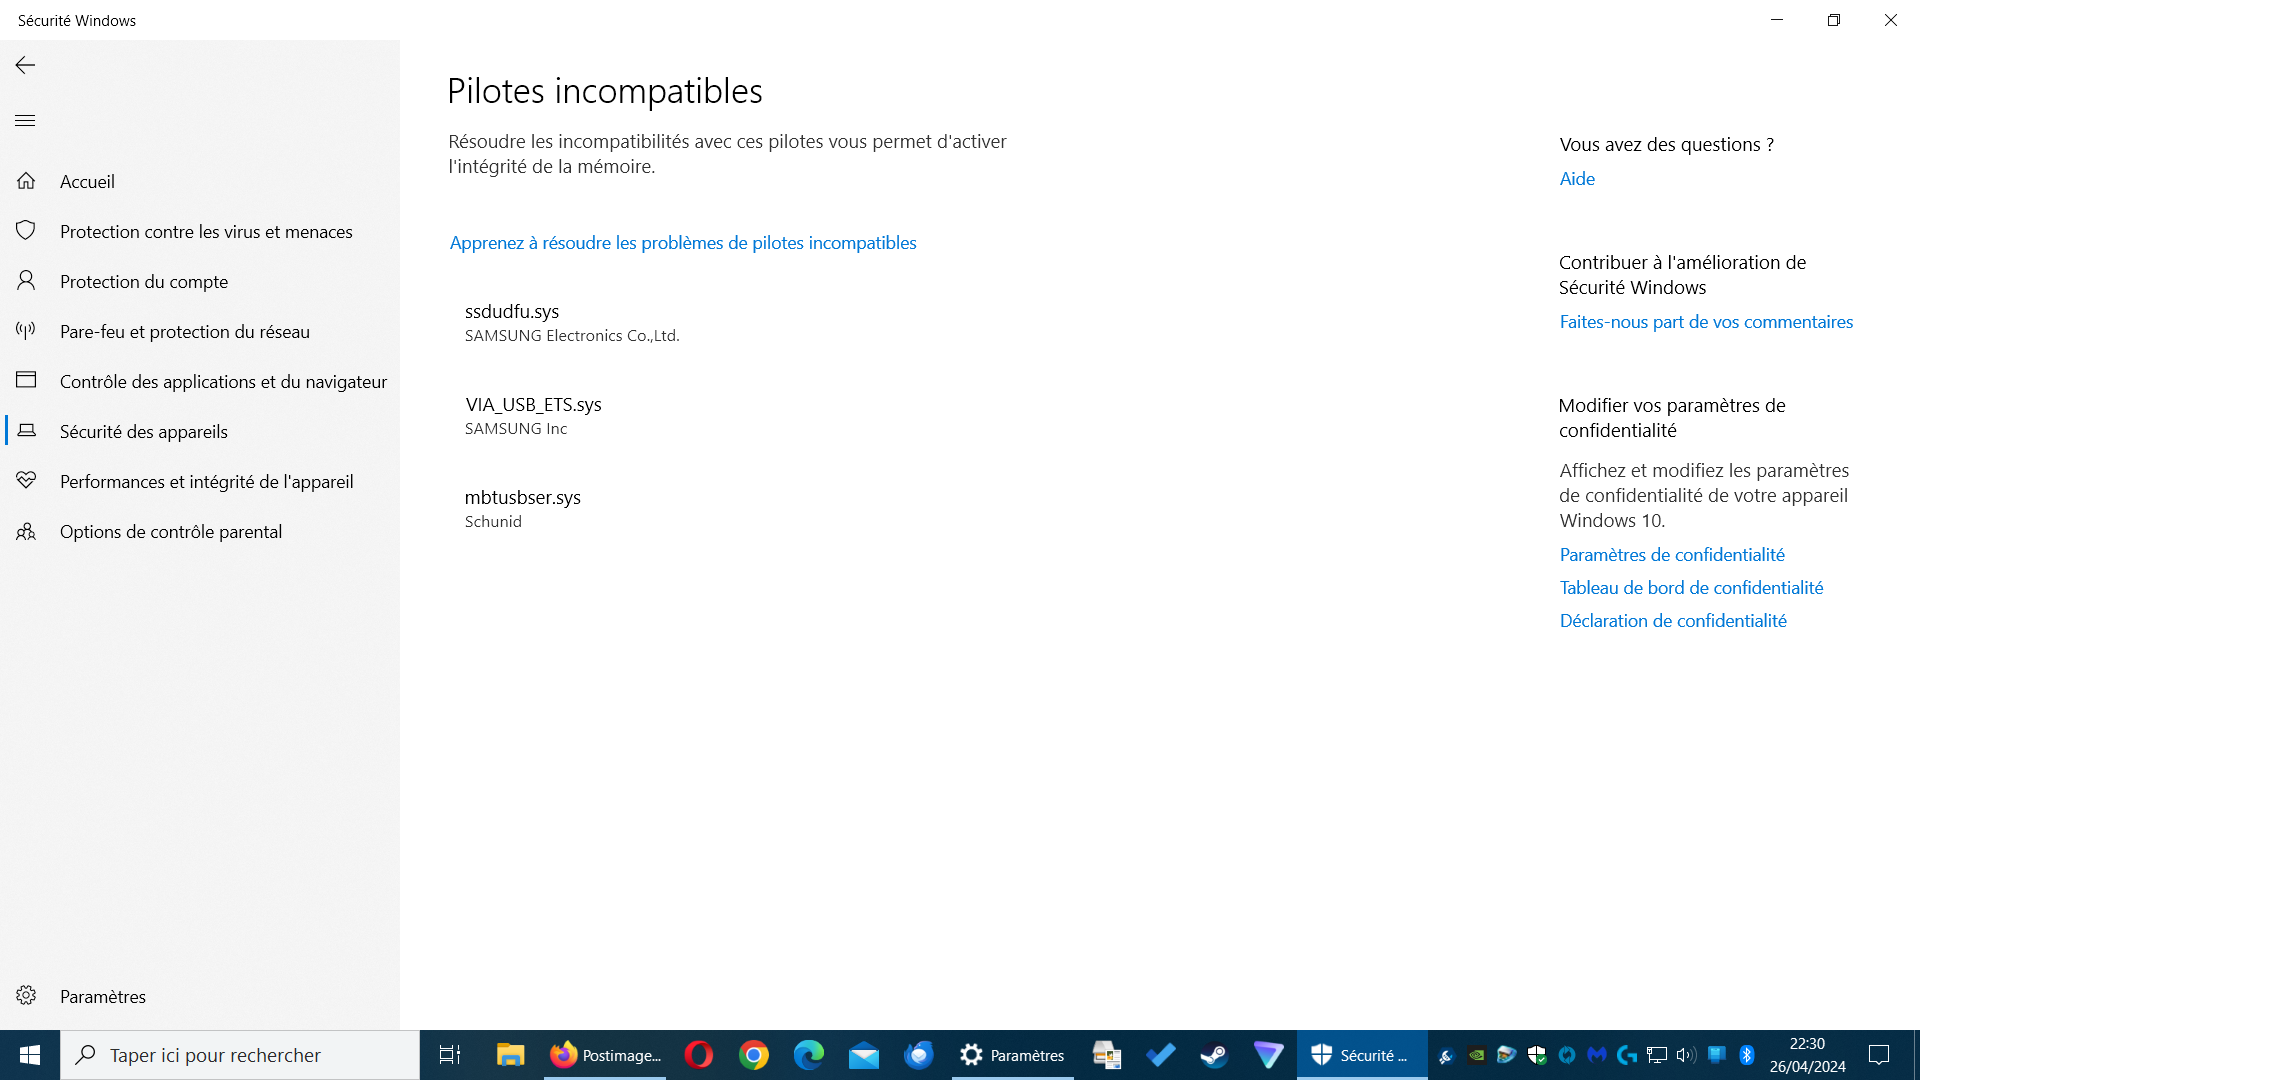Open Options de contrôle parental
This screenshot has height=1090, width=2277.
click(x=170, y=532)
